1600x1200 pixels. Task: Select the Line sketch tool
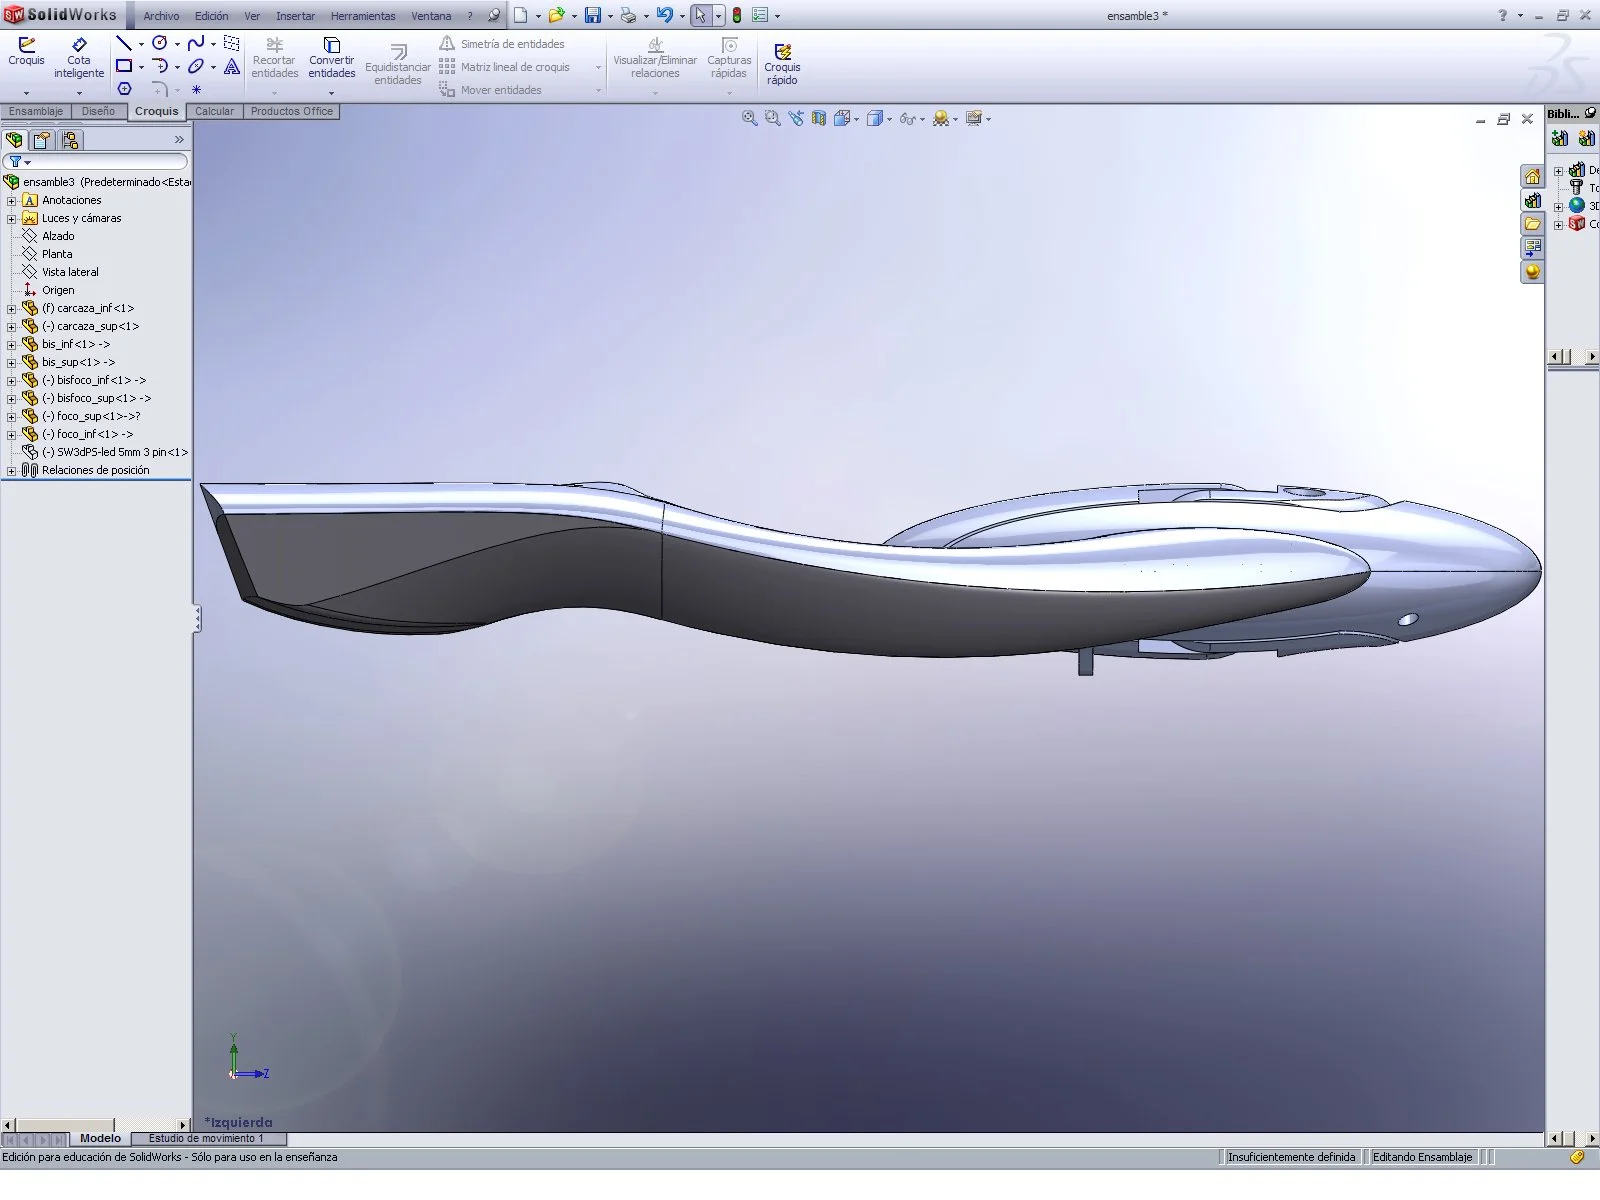coord(124,43)
